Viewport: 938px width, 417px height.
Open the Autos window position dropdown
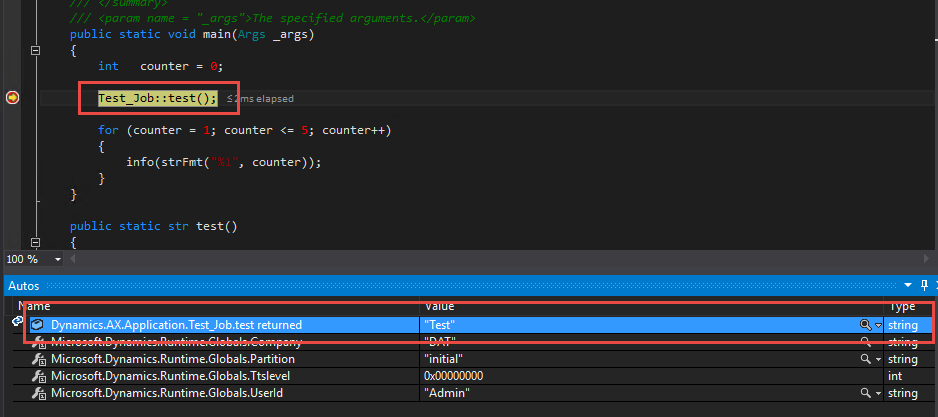(907, 286)
